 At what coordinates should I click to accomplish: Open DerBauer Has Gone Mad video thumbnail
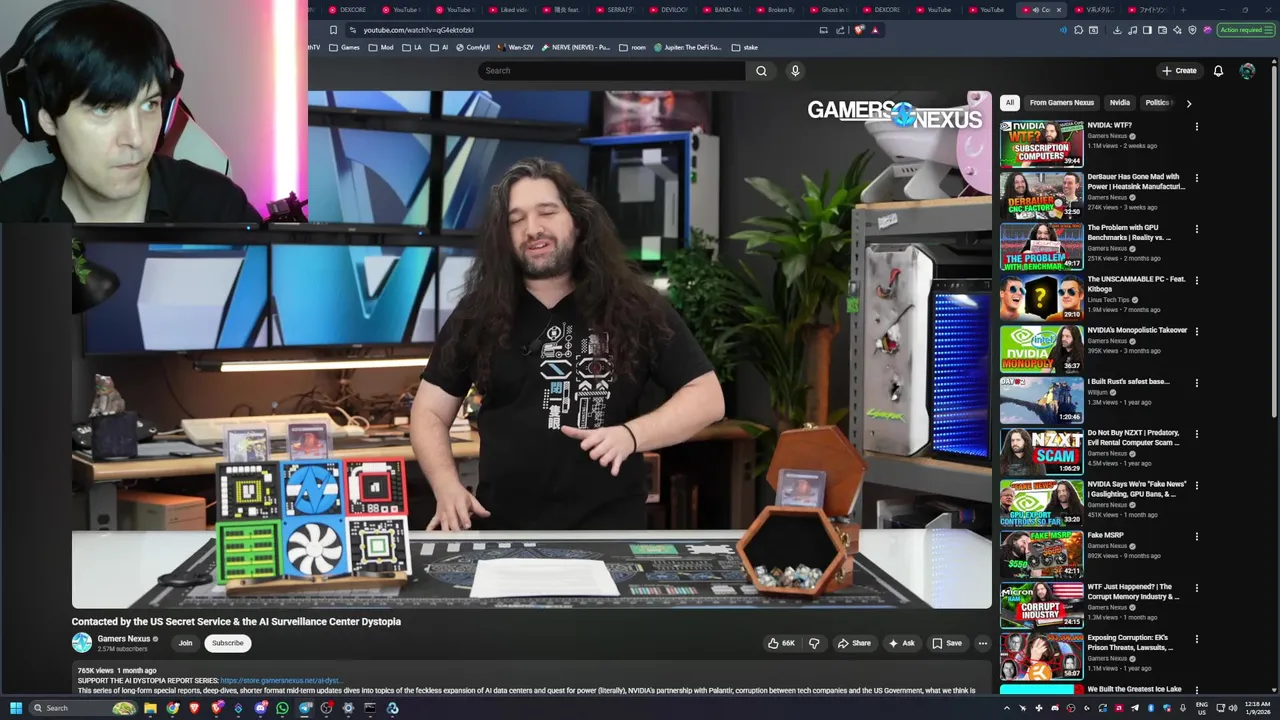tap(1042, 195)
